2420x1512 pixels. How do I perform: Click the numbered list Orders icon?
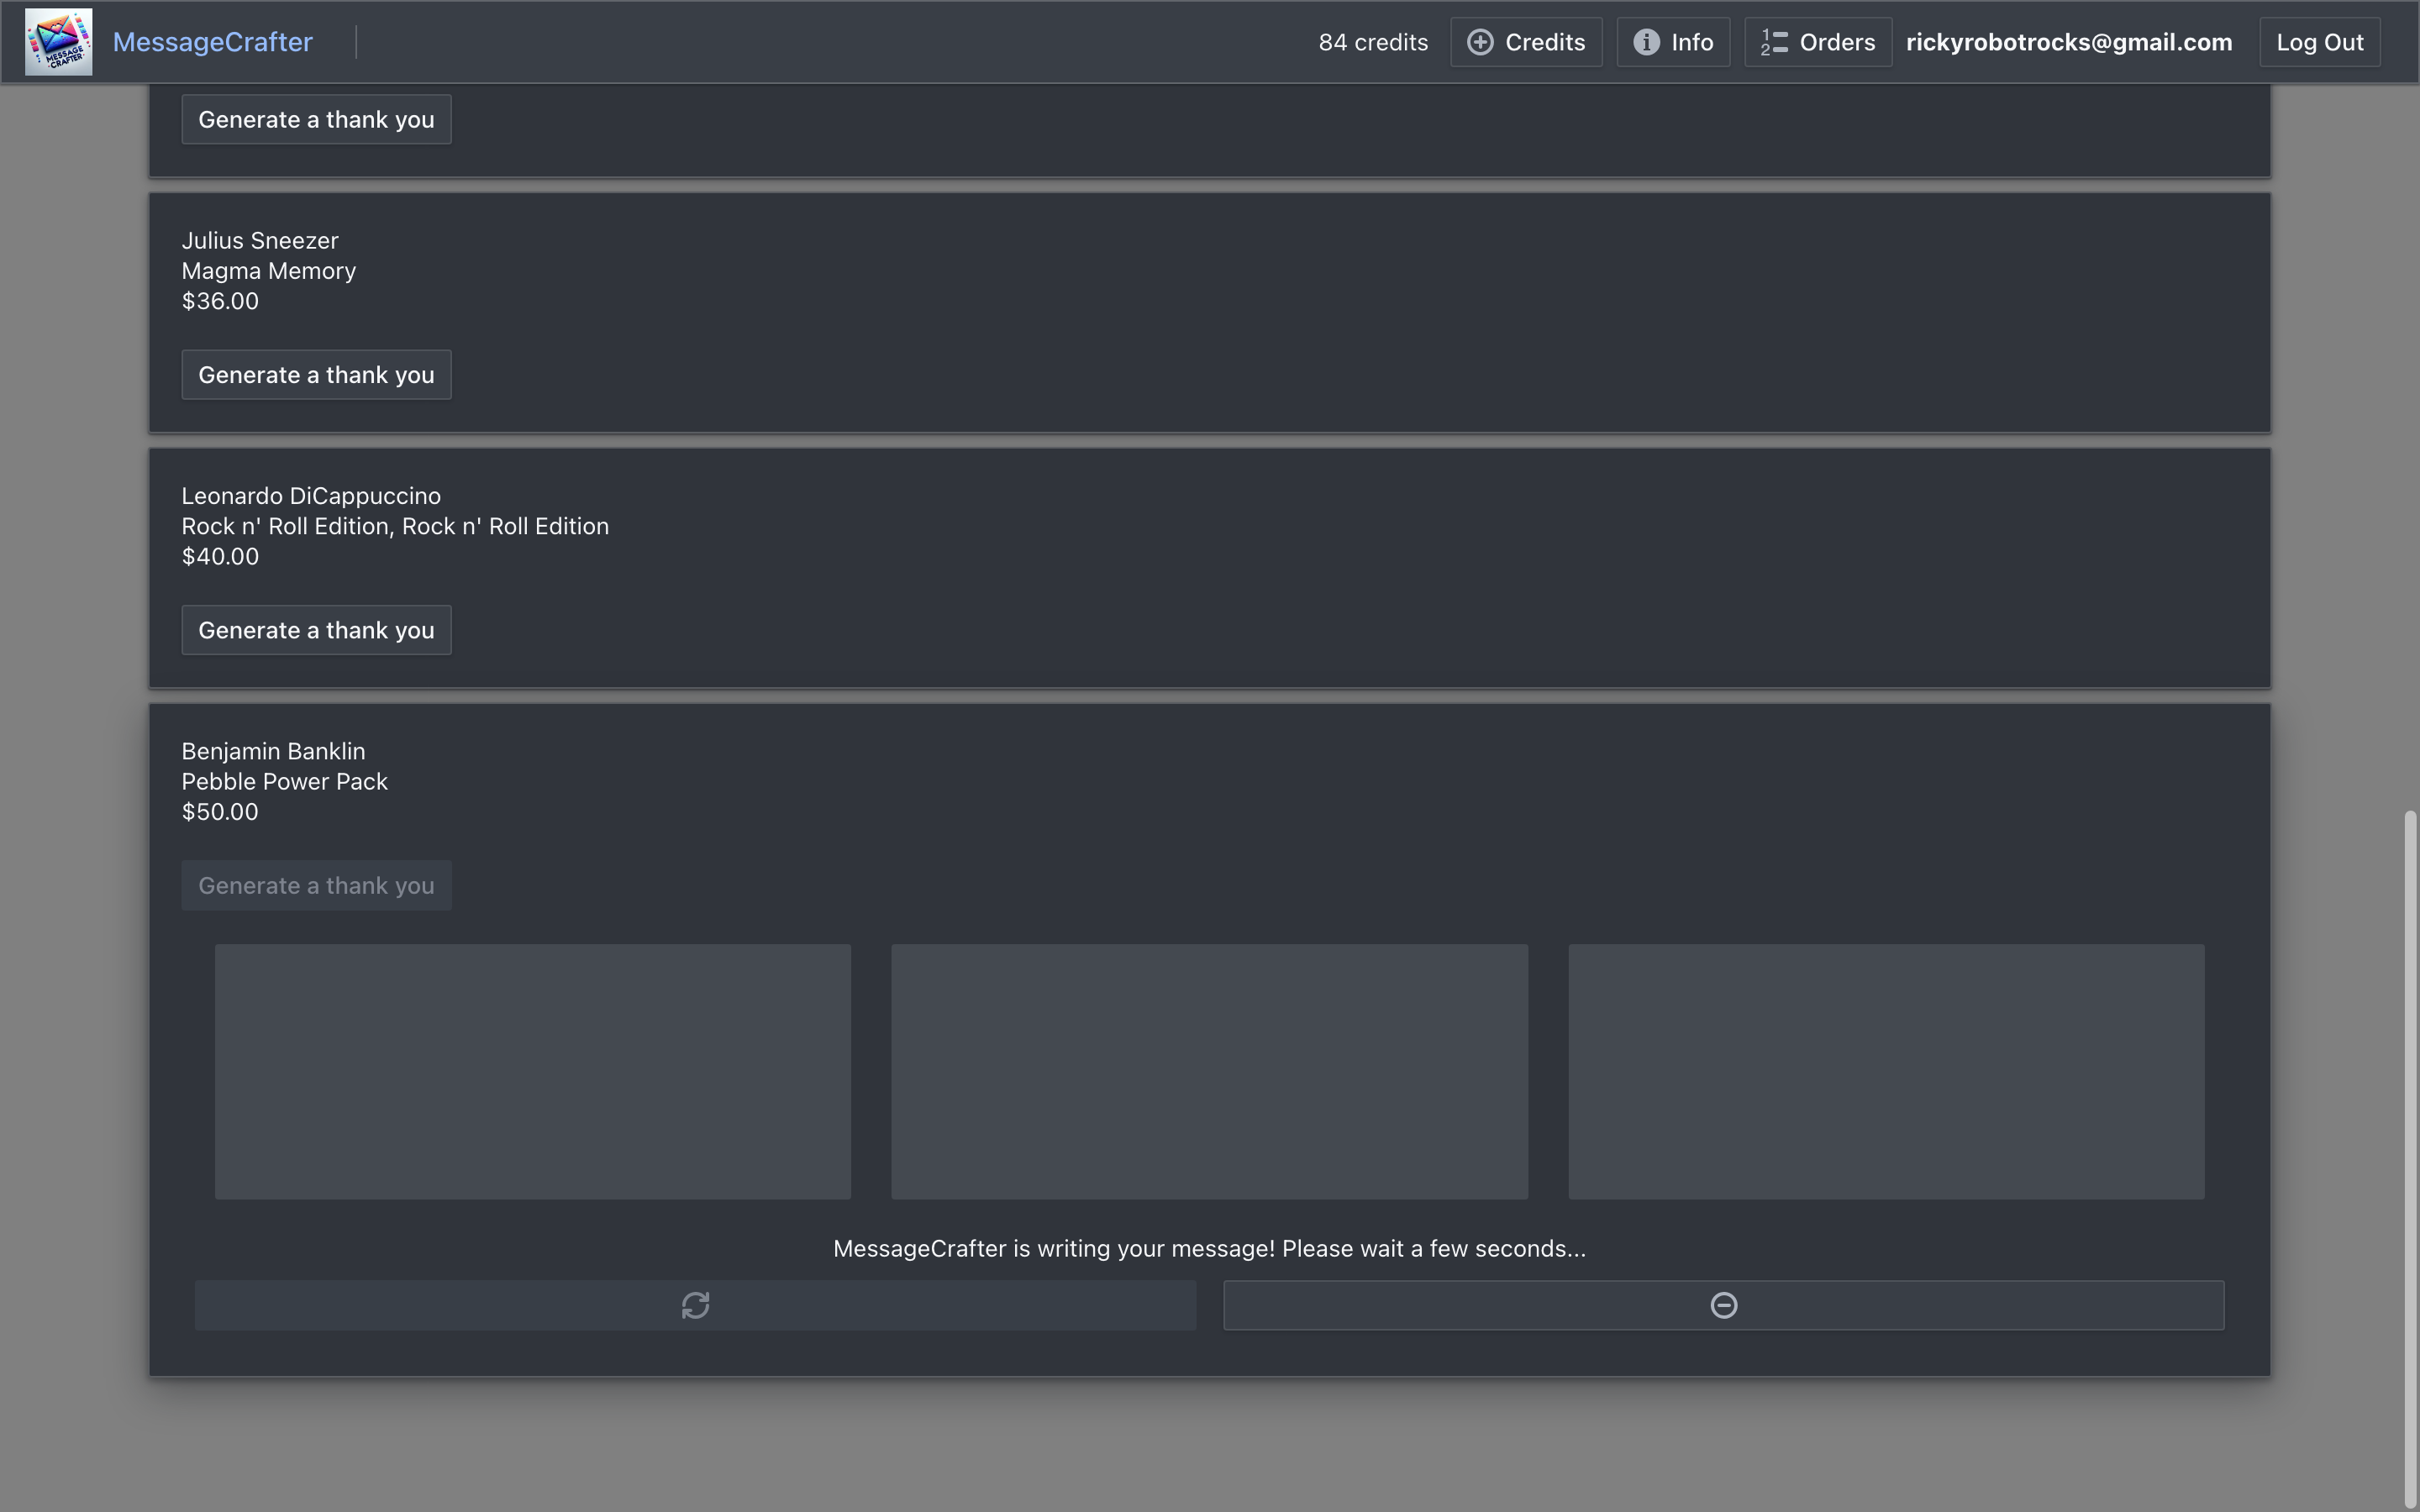[1774, 42]
